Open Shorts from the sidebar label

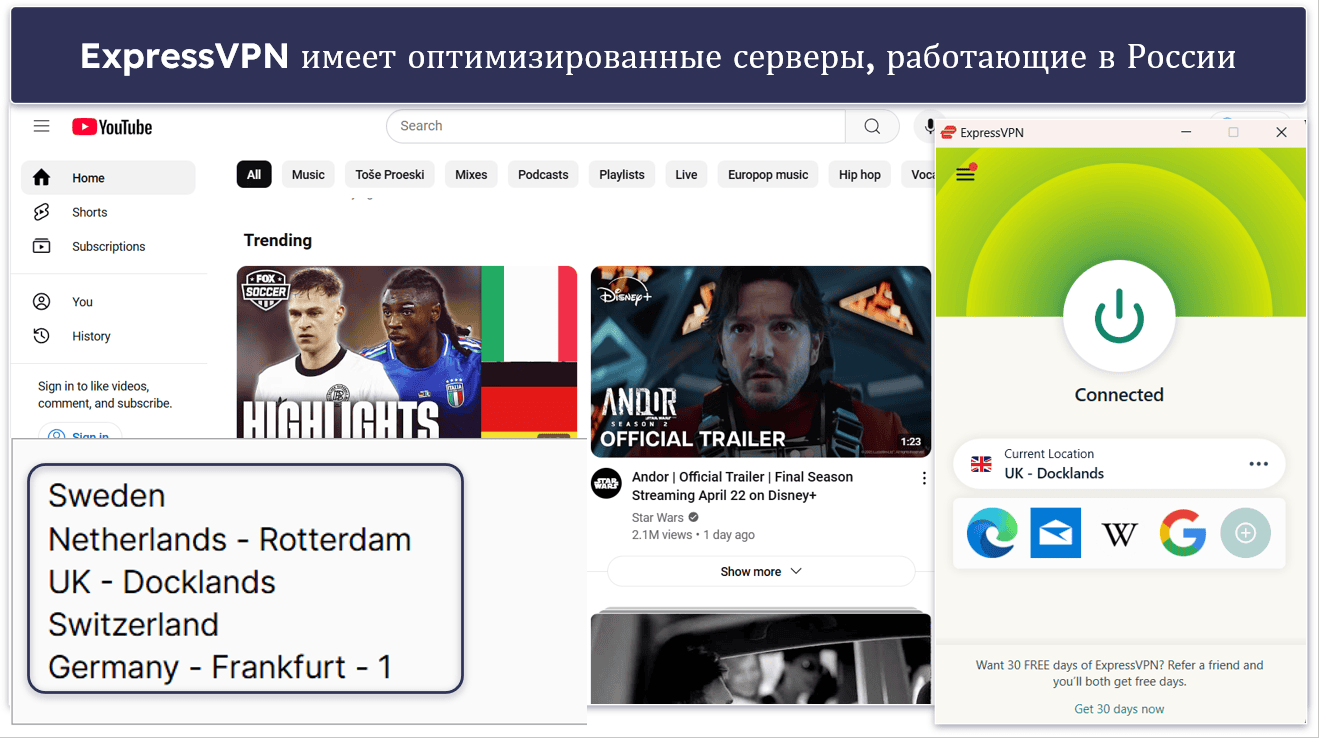pos(89,212)
